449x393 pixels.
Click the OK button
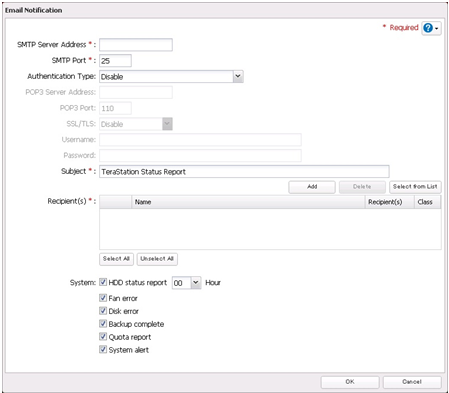(350, 382)
